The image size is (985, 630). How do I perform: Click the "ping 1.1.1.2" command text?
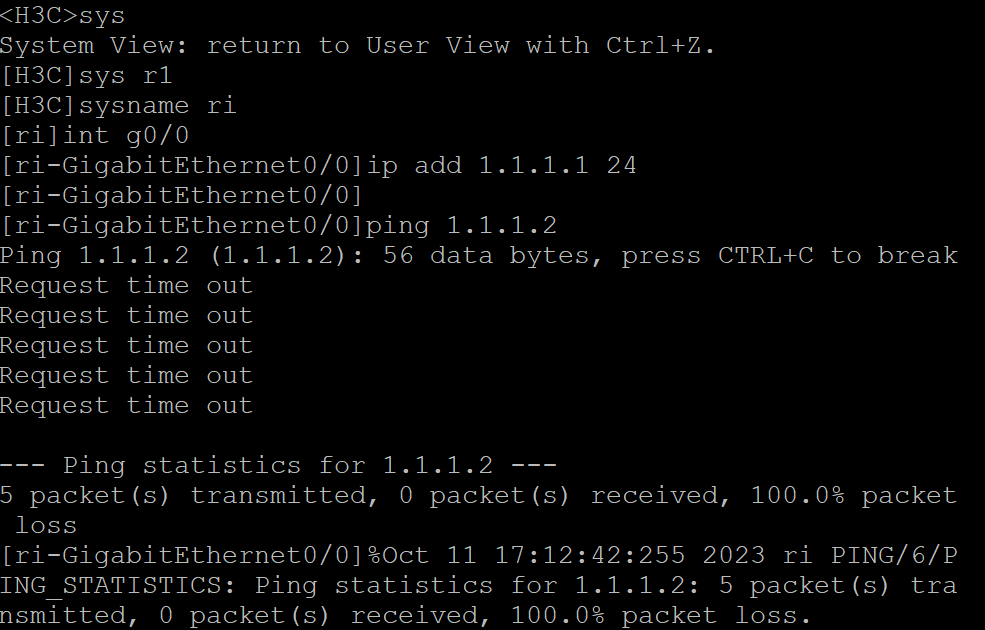click(461, 226)
